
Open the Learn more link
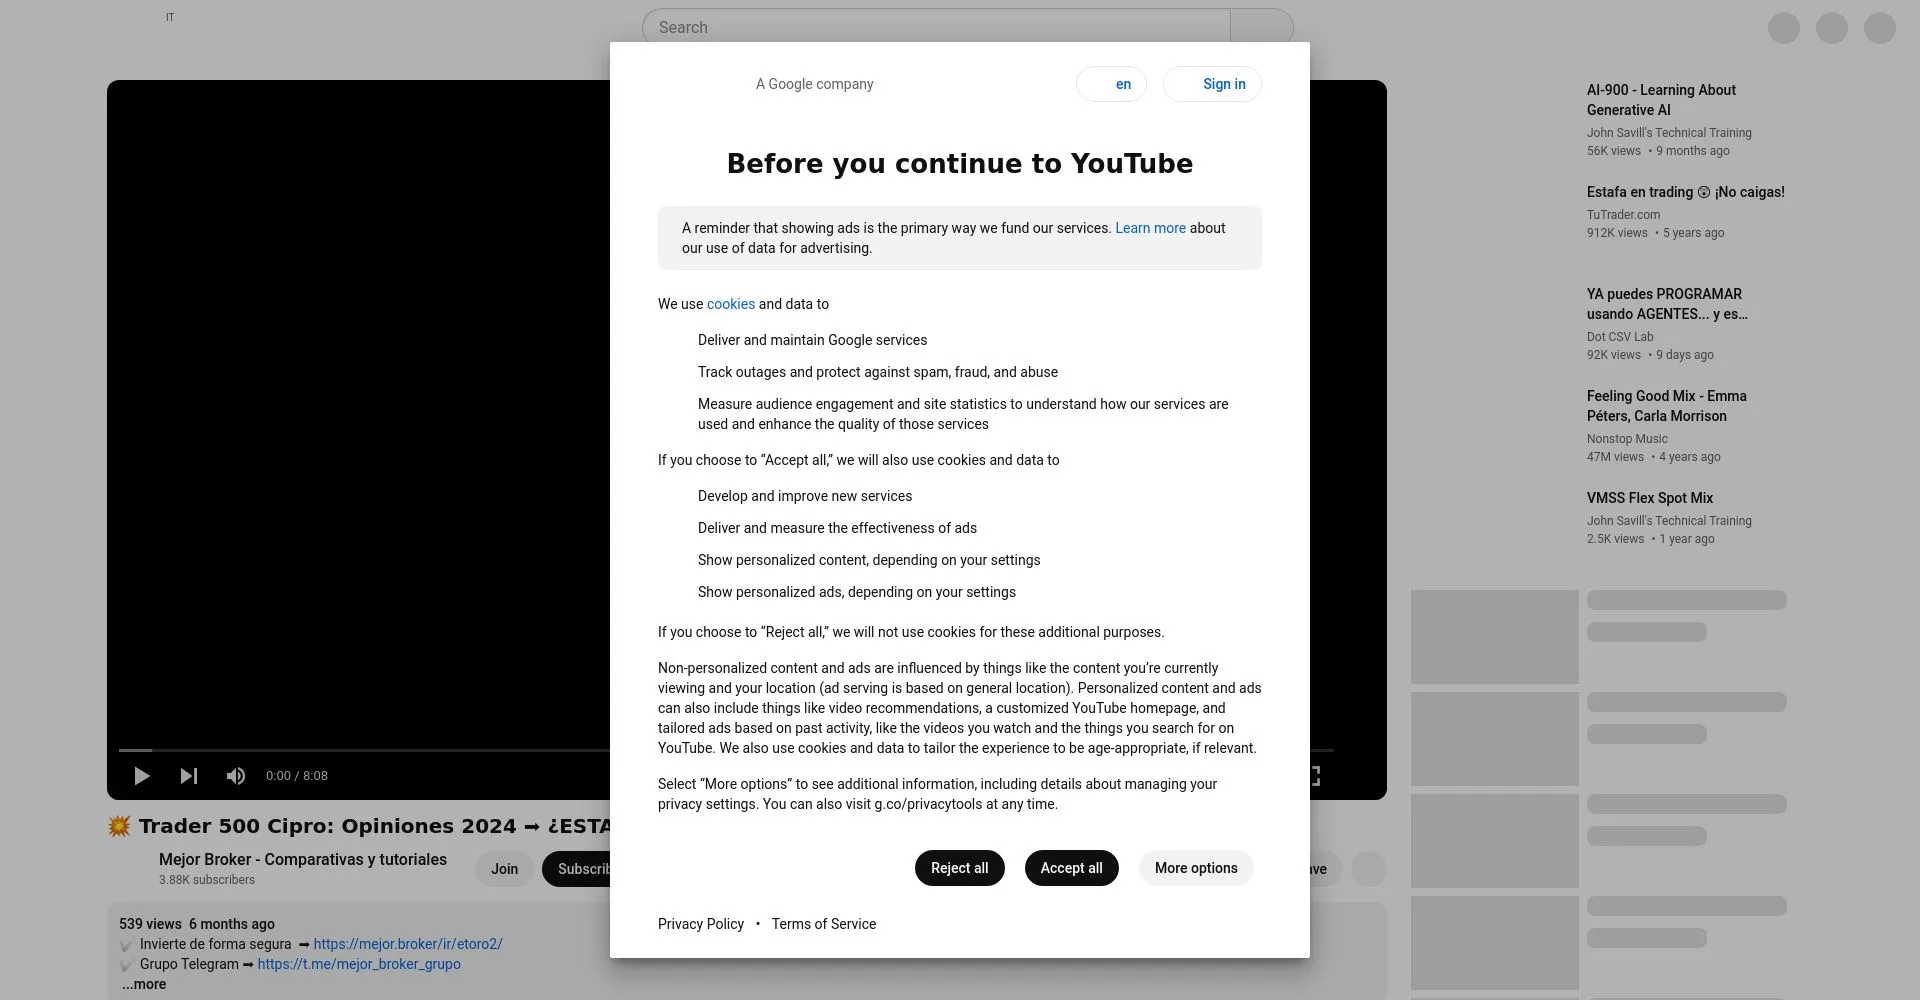(x=1150, y=228)
